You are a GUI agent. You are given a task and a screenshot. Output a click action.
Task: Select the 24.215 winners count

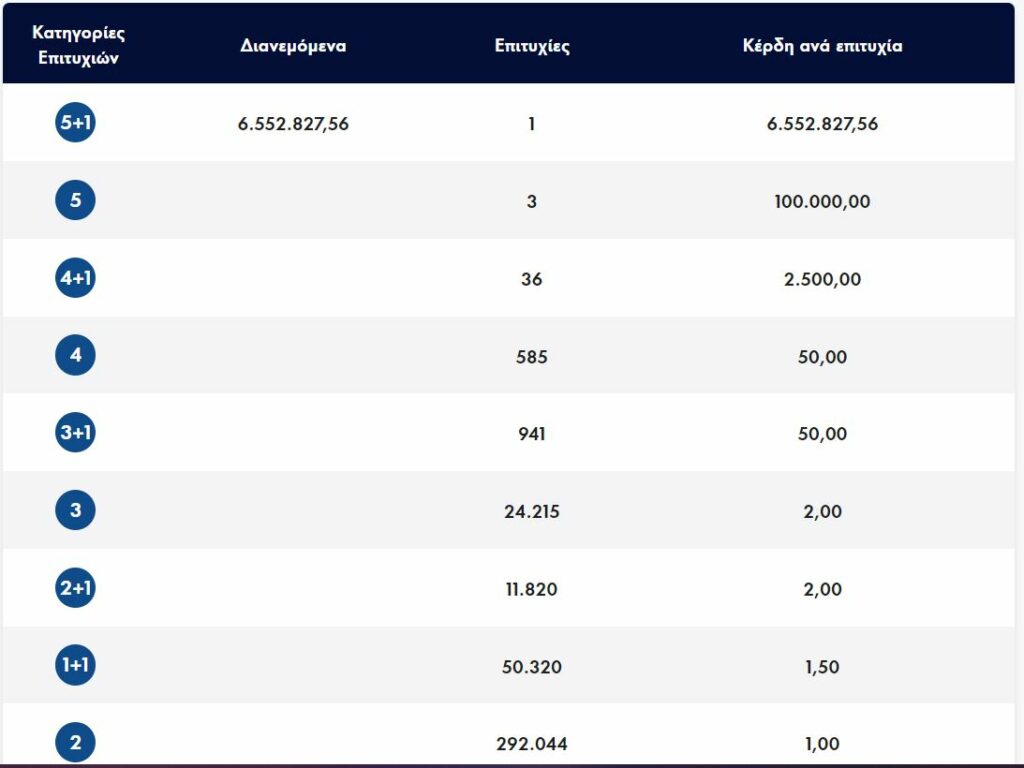pos(532,512)
